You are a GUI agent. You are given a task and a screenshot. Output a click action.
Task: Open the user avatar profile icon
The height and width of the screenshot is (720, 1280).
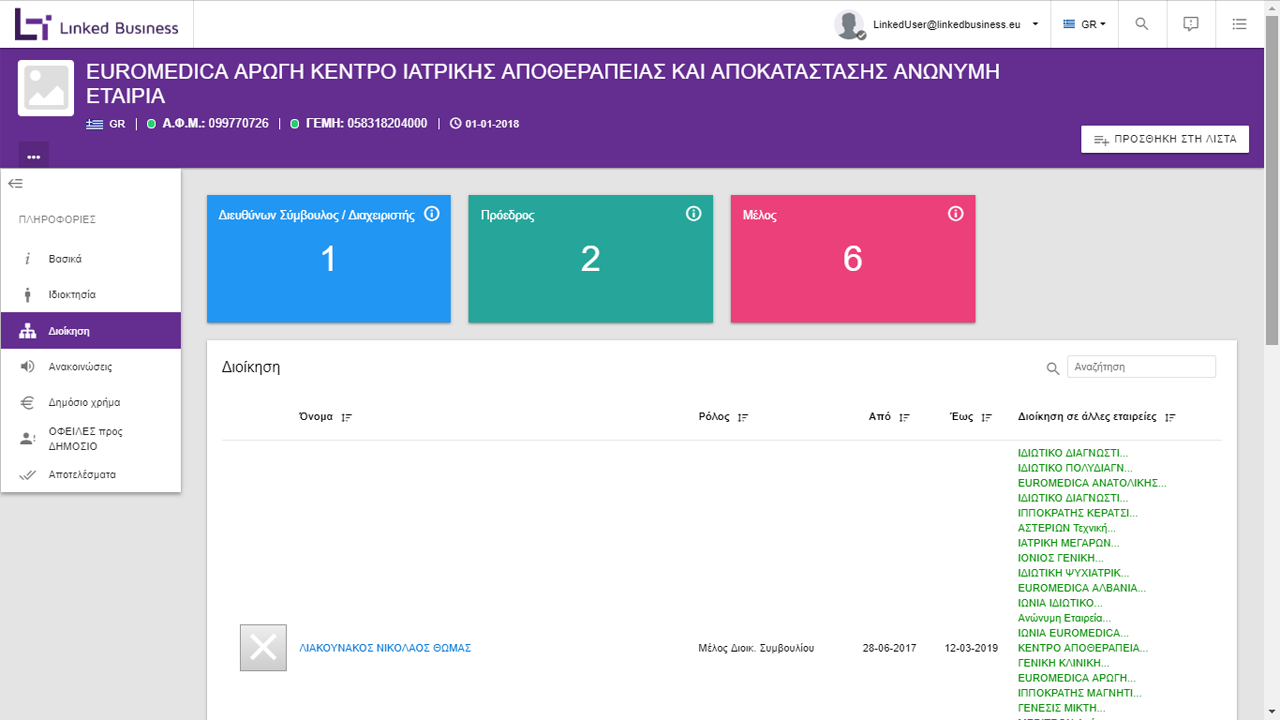pyautogui.click(x=850, y=24)
